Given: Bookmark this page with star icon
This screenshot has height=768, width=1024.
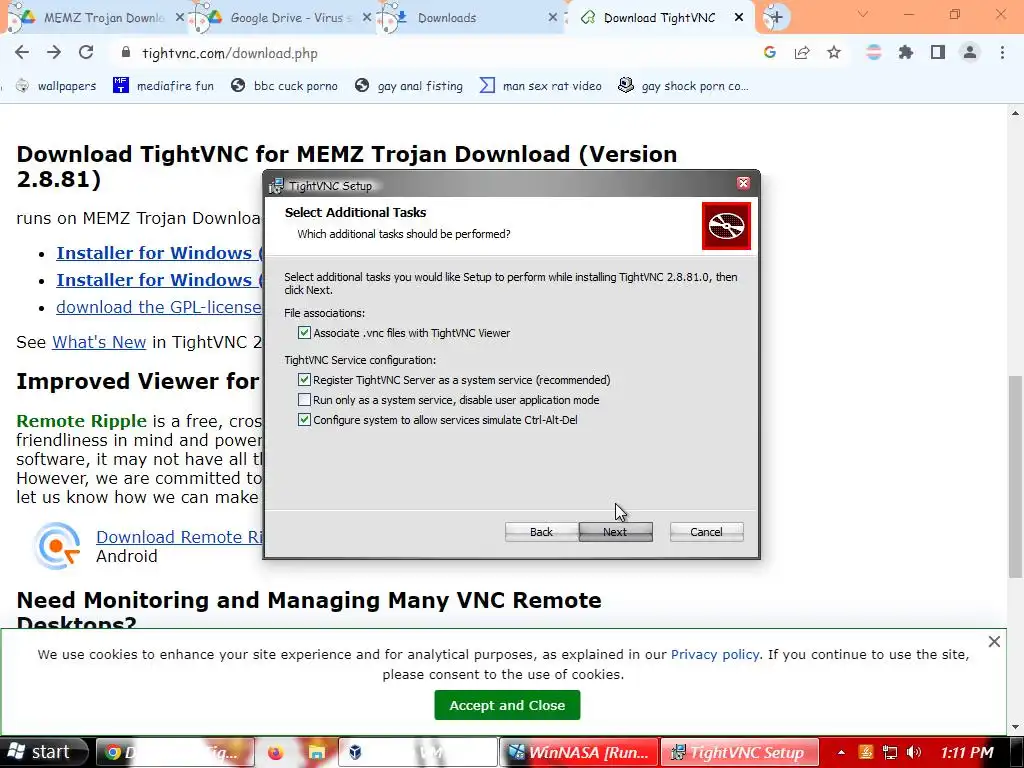Looking at the screenshot, I should point(834,52).
